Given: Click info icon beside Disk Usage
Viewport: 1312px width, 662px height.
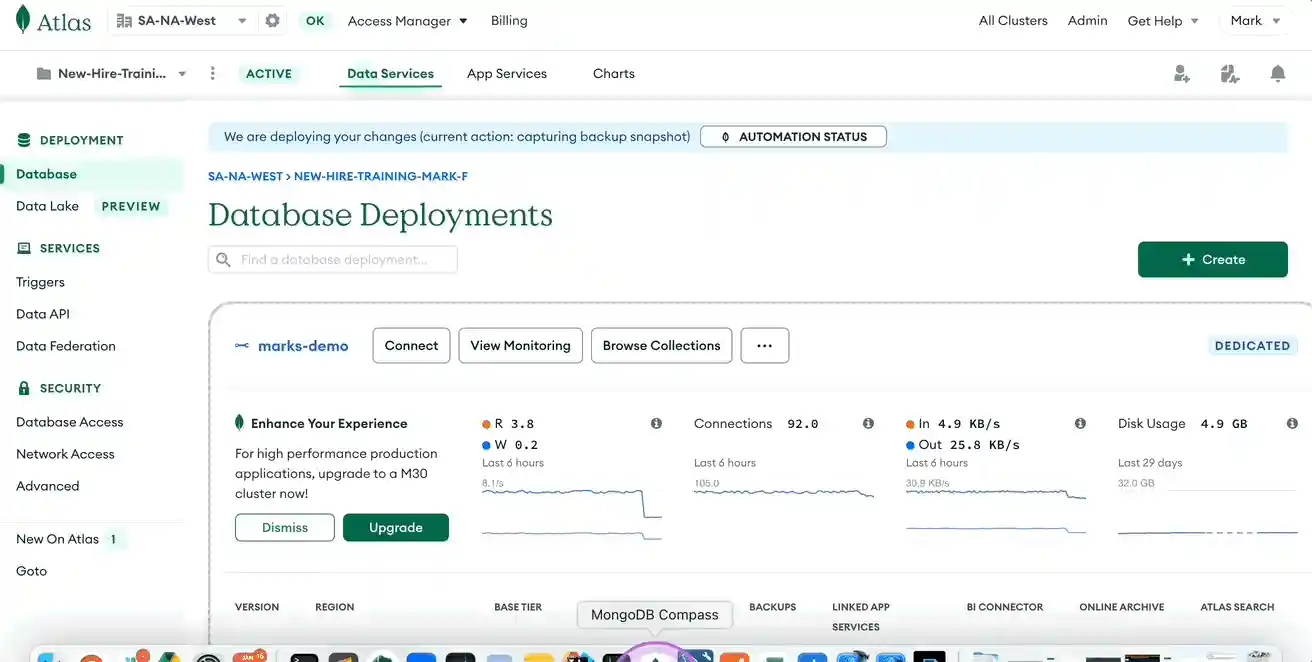Looking at the screenshot, I should coord(1292,424).
